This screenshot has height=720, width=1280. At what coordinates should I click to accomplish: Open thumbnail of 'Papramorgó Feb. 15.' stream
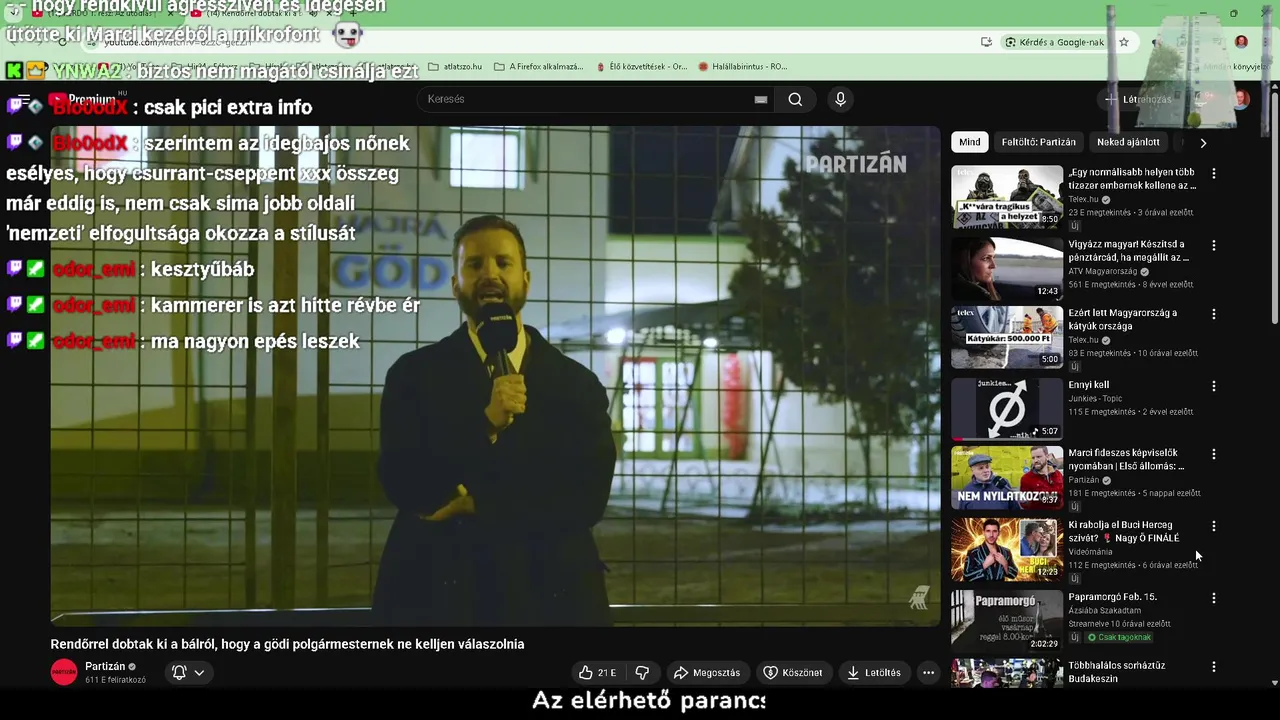pos(1007,621)
